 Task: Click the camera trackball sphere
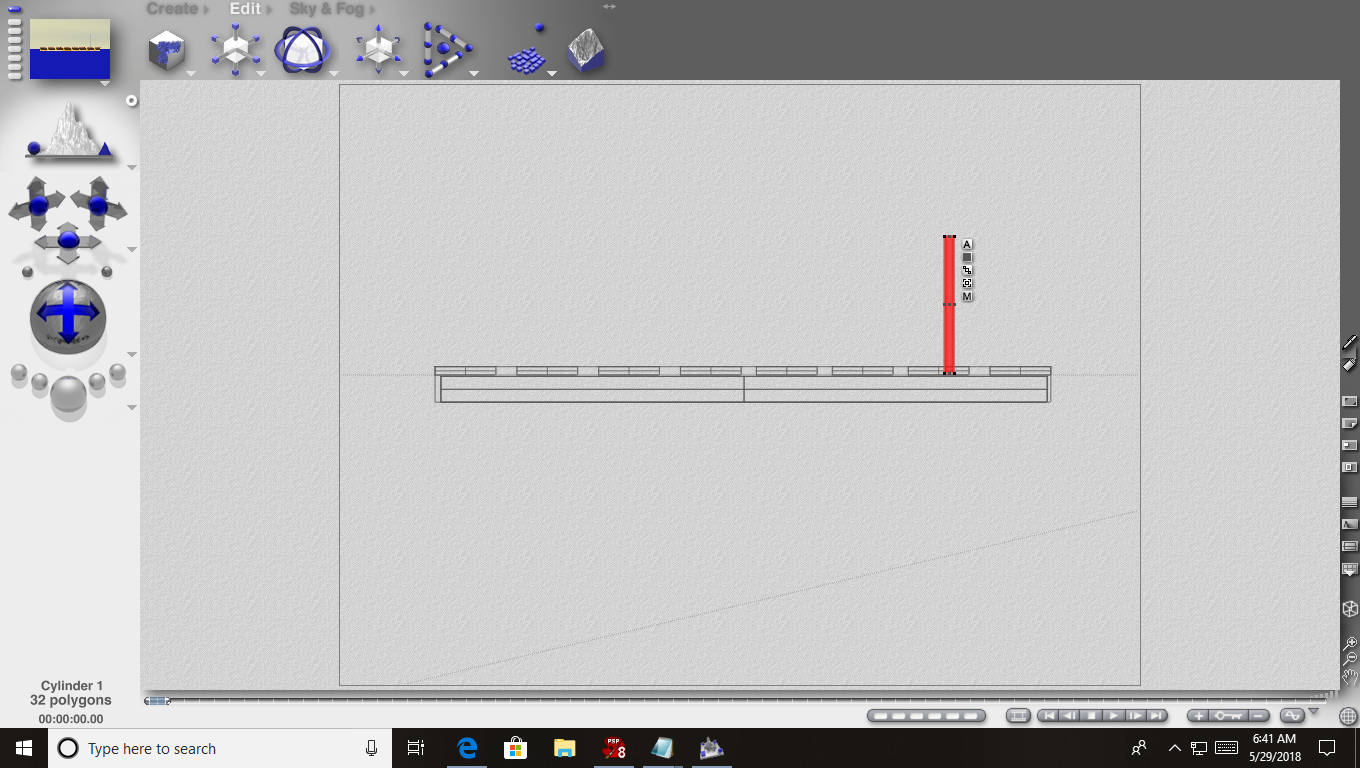coord(68,316)
